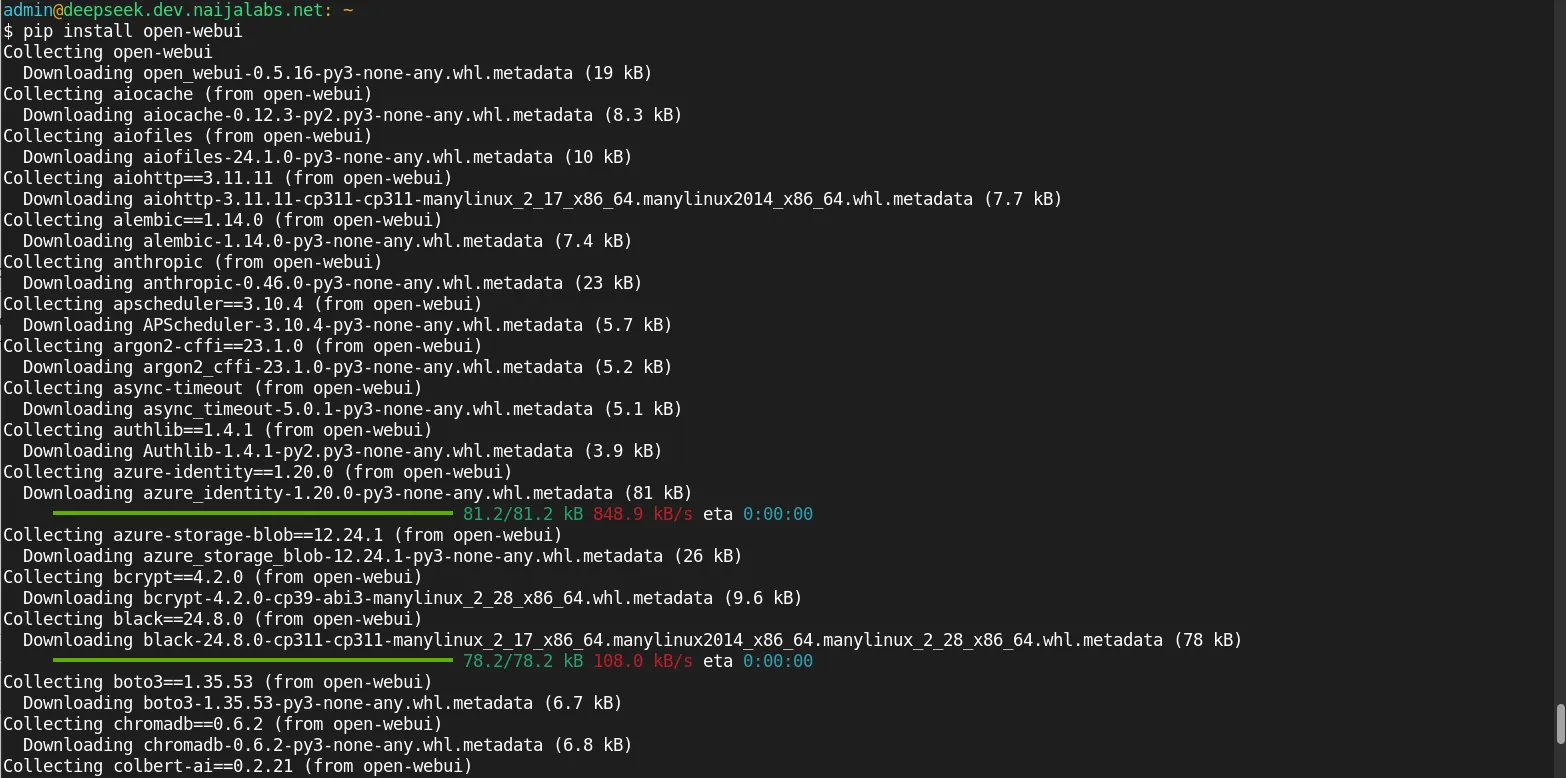Screen dimensions: 1566x778
Task: Click 'Collecting argon2-cffi==23.1.0' line
Action: (x=243, y=346)
